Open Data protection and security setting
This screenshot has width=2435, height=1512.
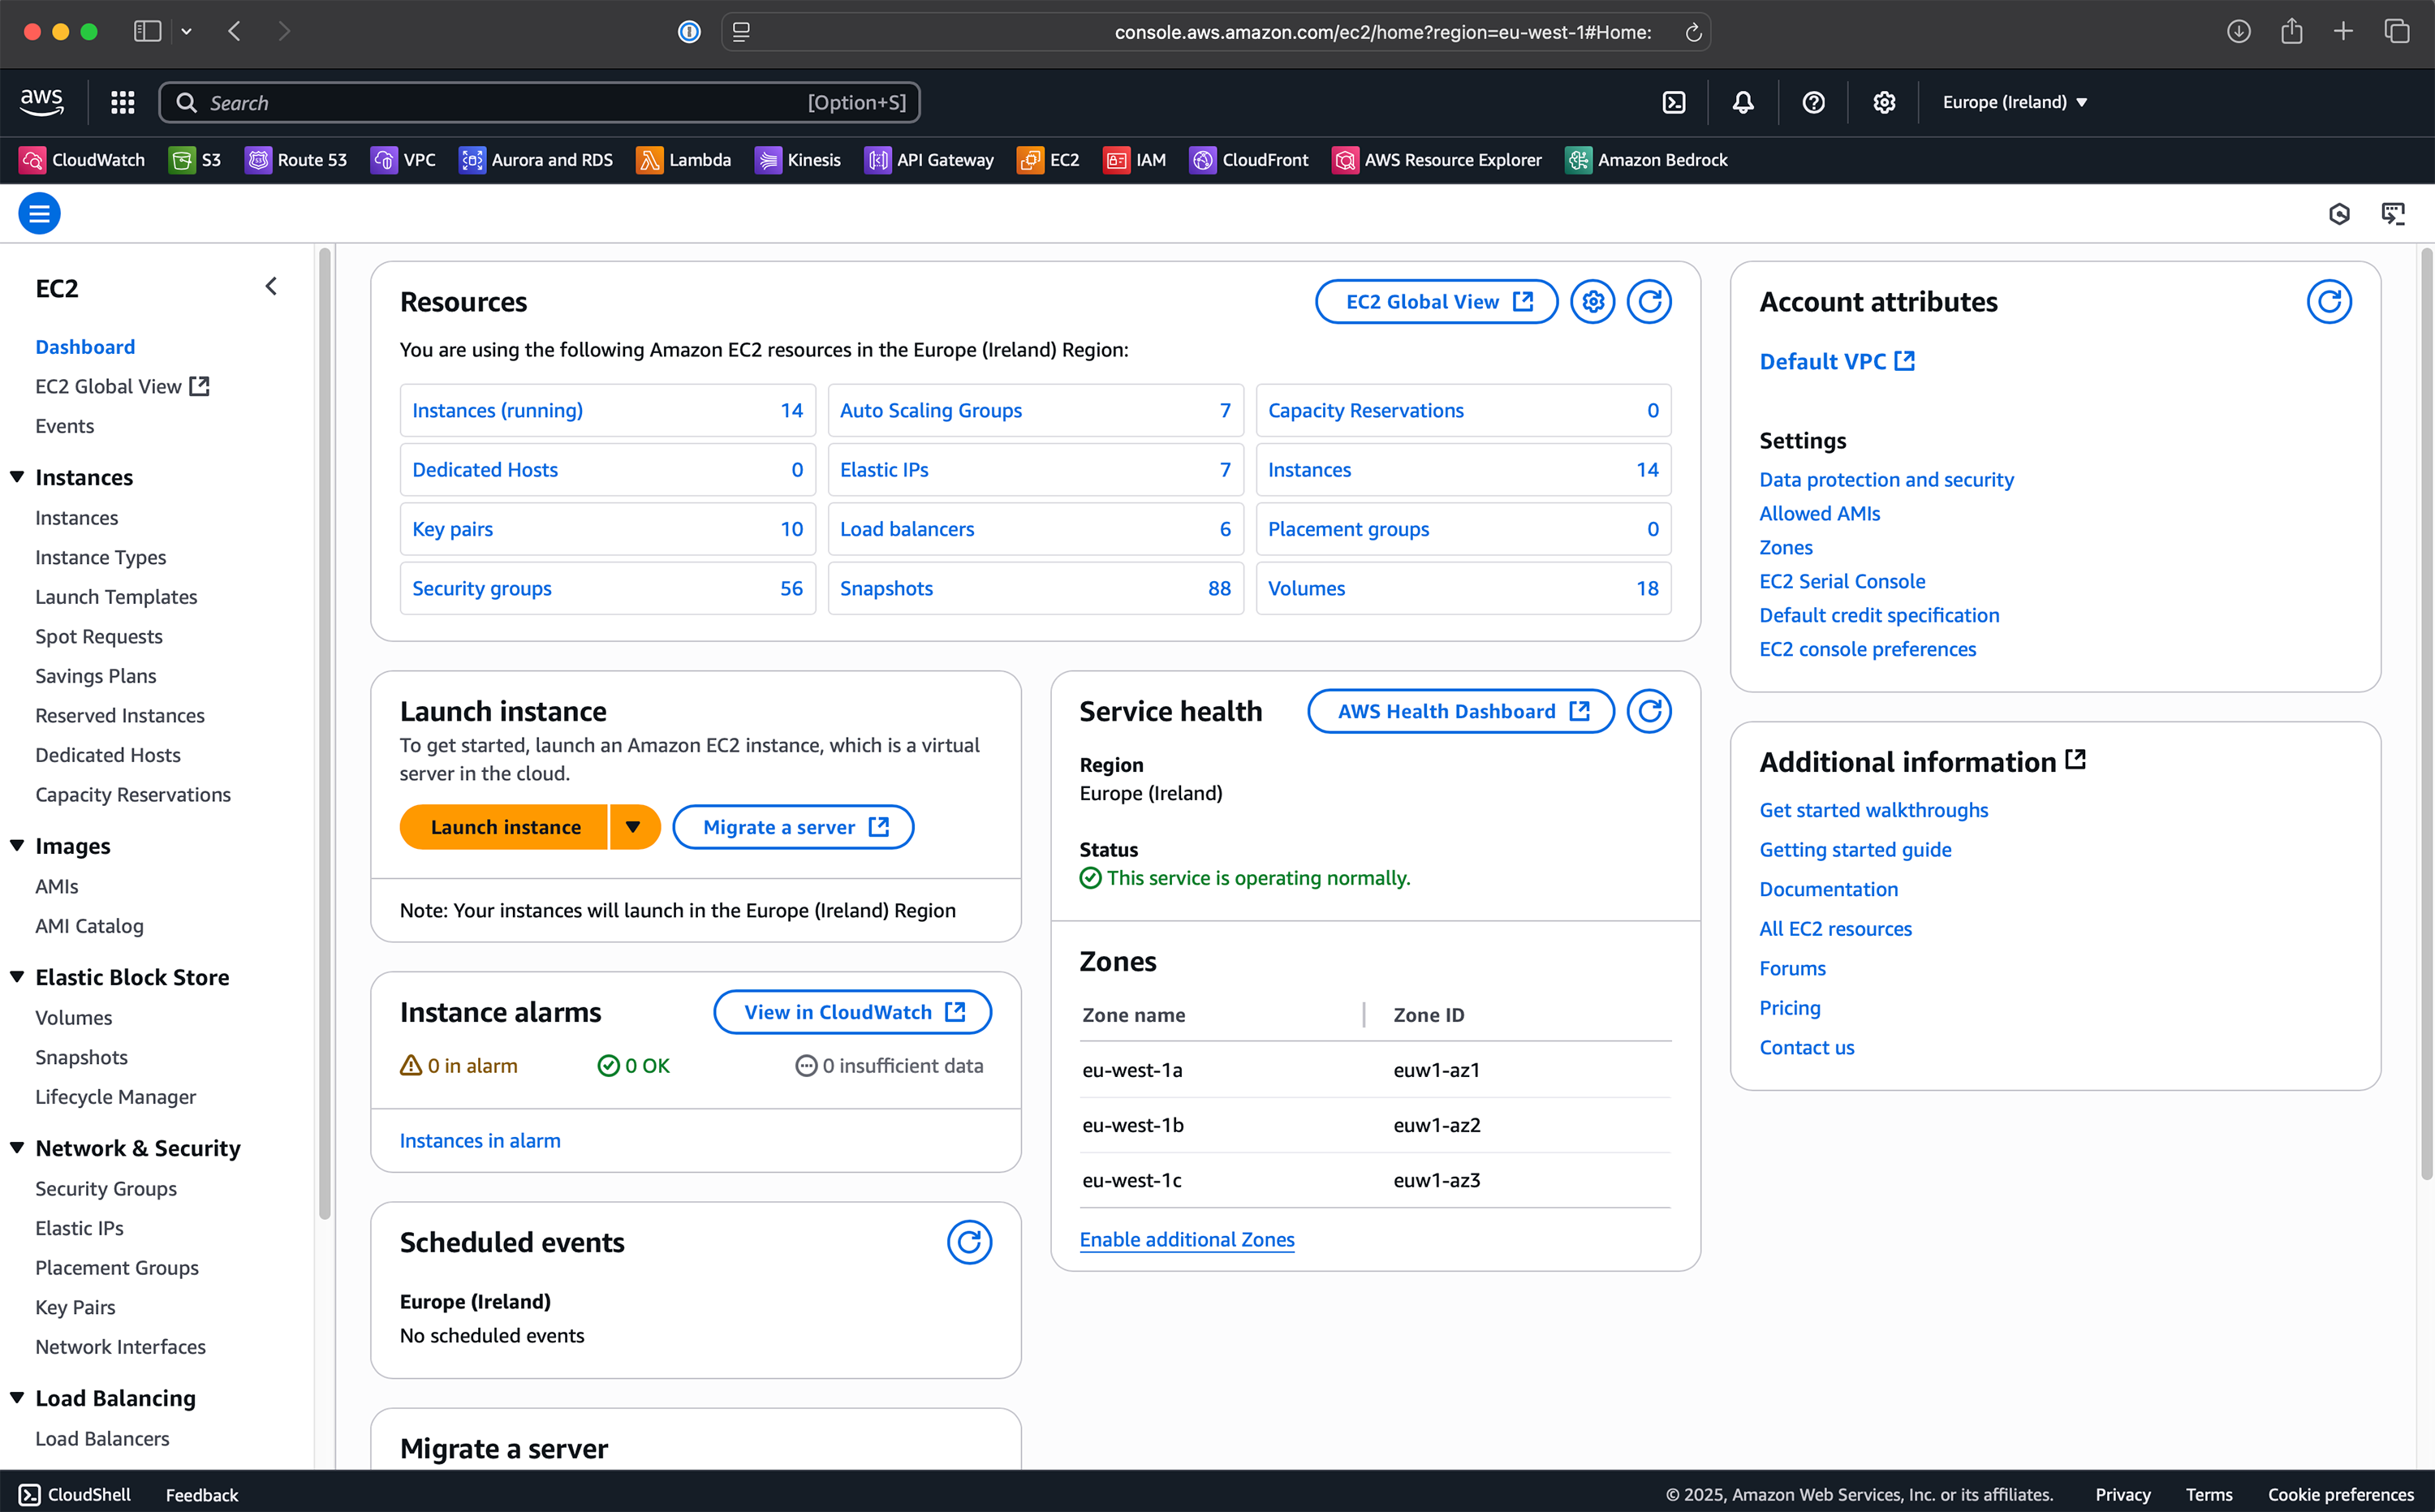[1886, 479]
